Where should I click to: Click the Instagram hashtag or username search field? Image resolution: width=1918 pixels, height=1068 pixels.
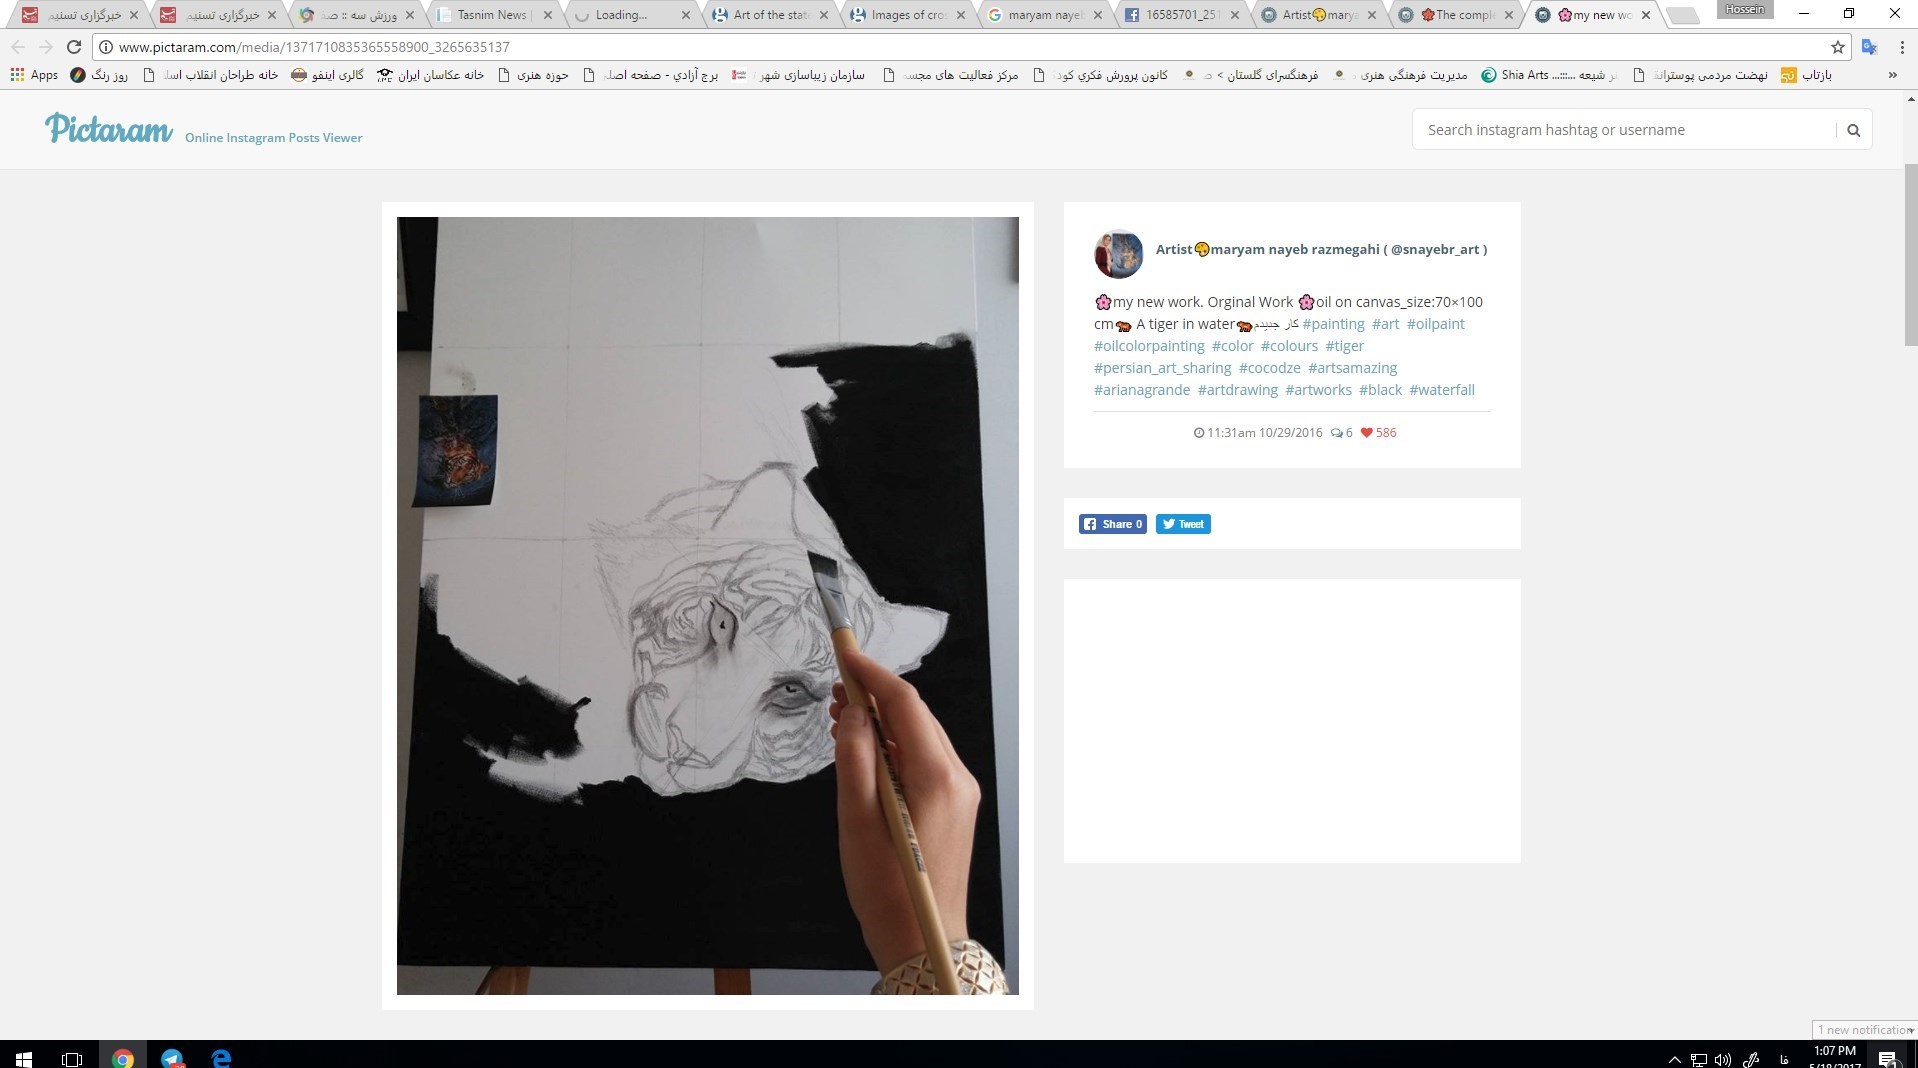click(1625, 130)
